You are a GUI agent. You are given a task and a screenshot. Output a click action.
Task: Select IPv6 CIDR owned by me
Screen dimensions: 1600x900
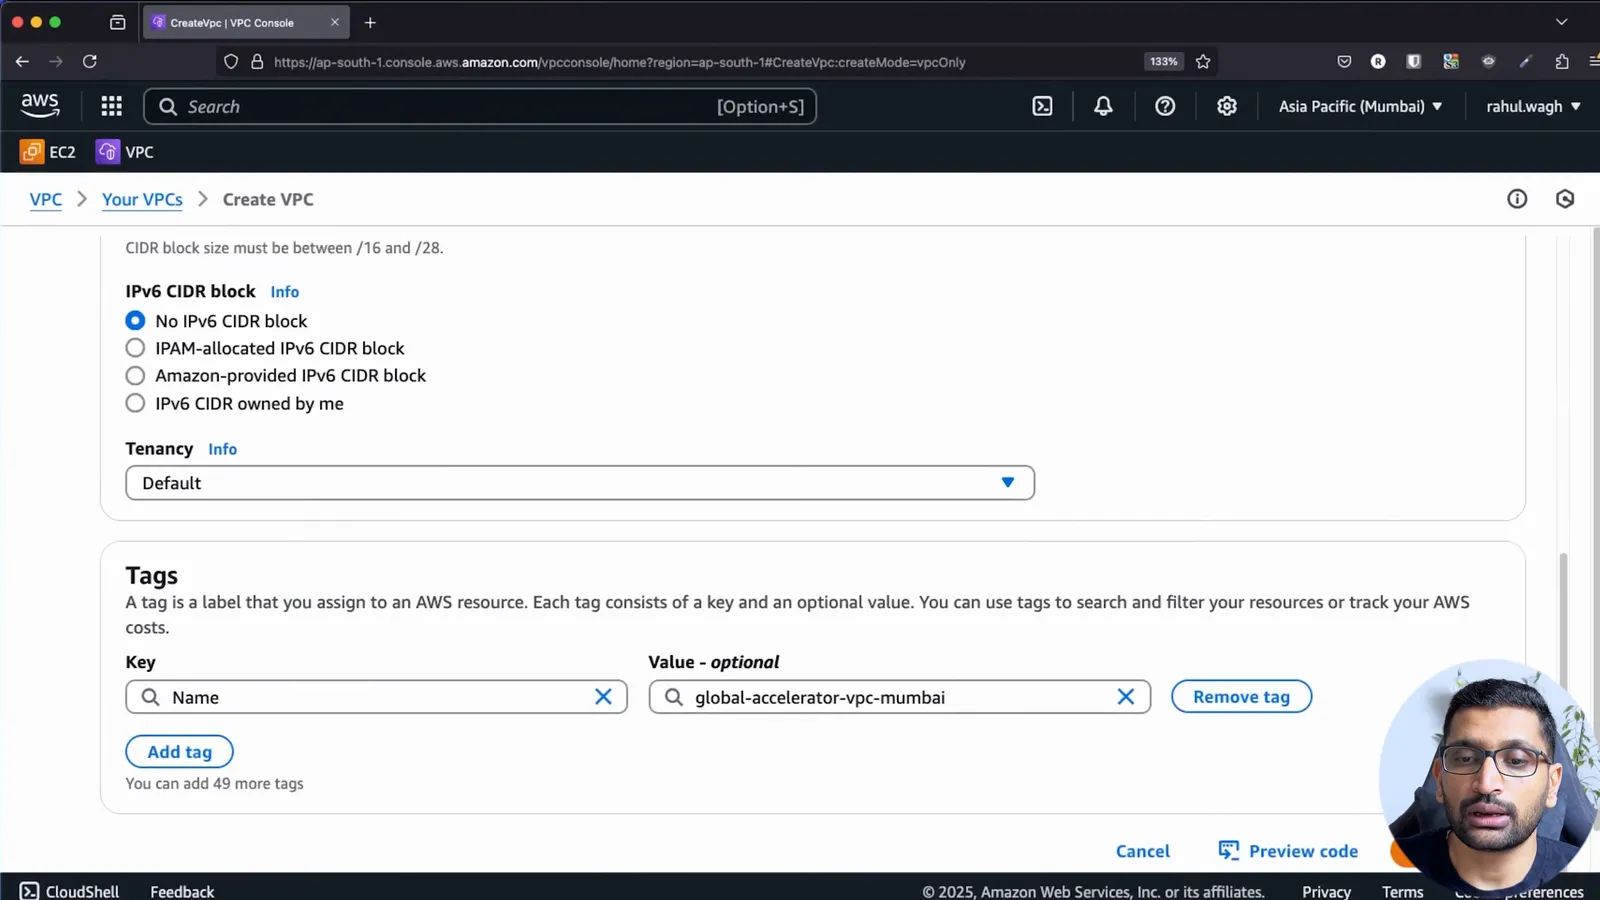[x=135, y=403]
